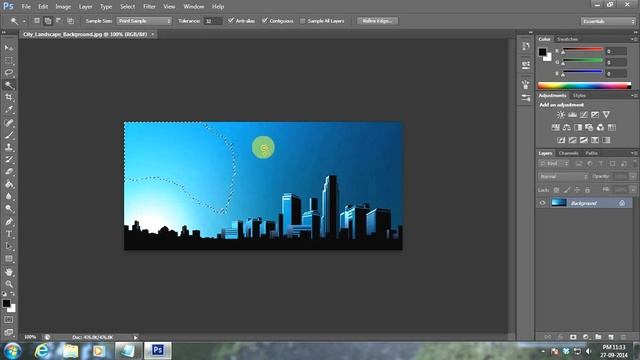Image resolution: width=640 pixels, height=360 pixels.
Task: Choose the Intersect with selection mode button
Action: [x=70, y=20]
